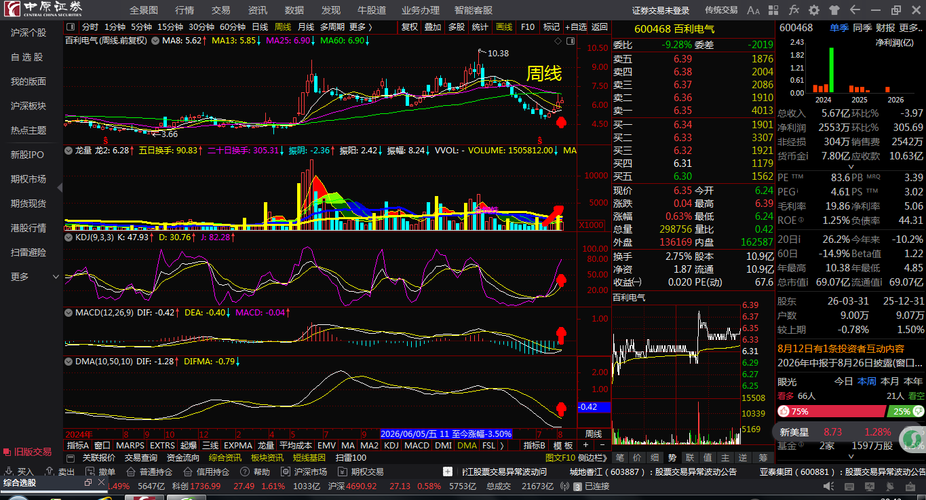Click the 势 tab below the intraday chart
Screen dimensions: 926x500
click(x=672, y=457)
